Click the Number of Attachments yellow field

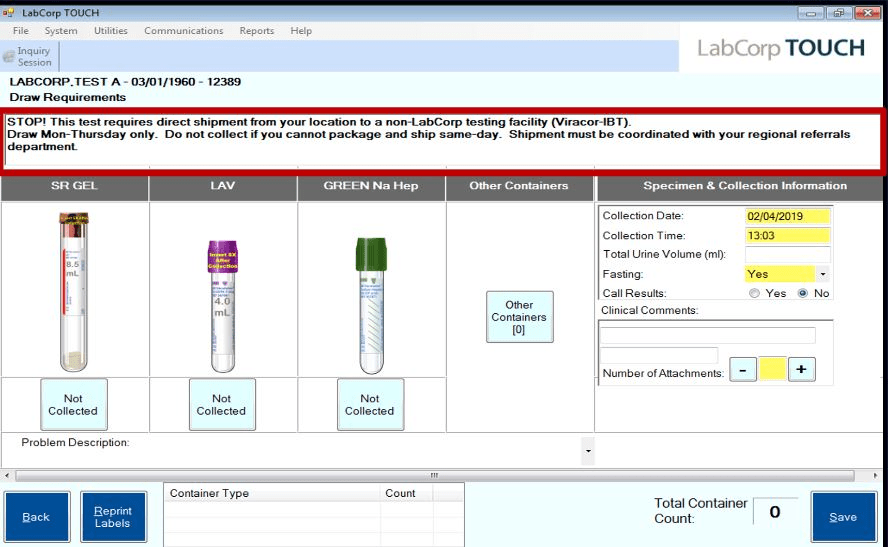click(772, 369)
